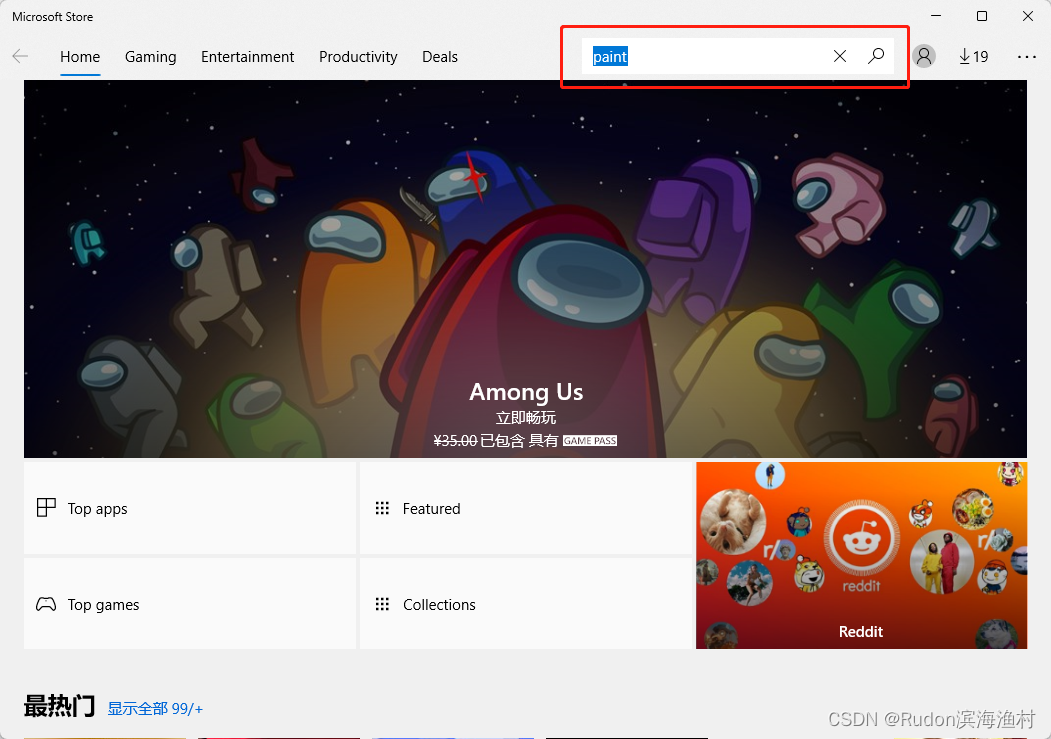Open the Top apps tile
The height and width of the screenshot is (739, 1051).
[190, 508]
